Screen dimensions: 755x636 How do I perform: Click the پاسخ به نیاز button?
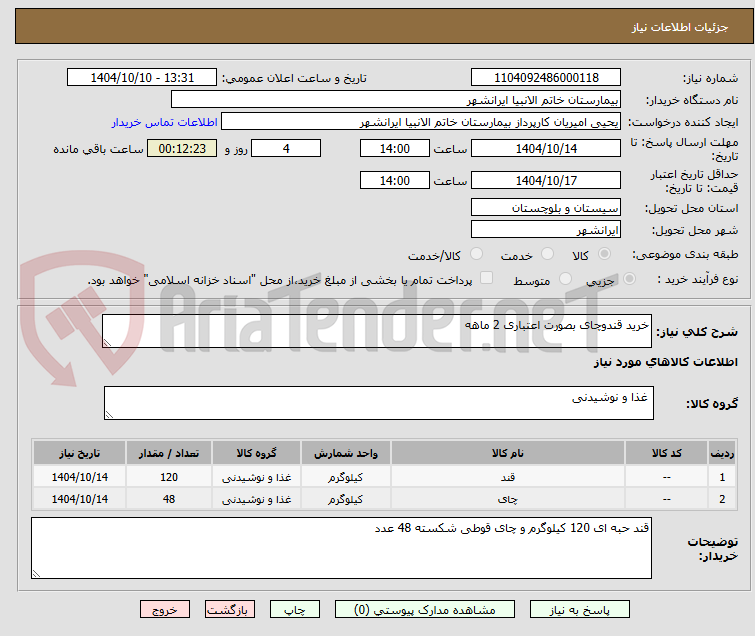coord(580,610)
